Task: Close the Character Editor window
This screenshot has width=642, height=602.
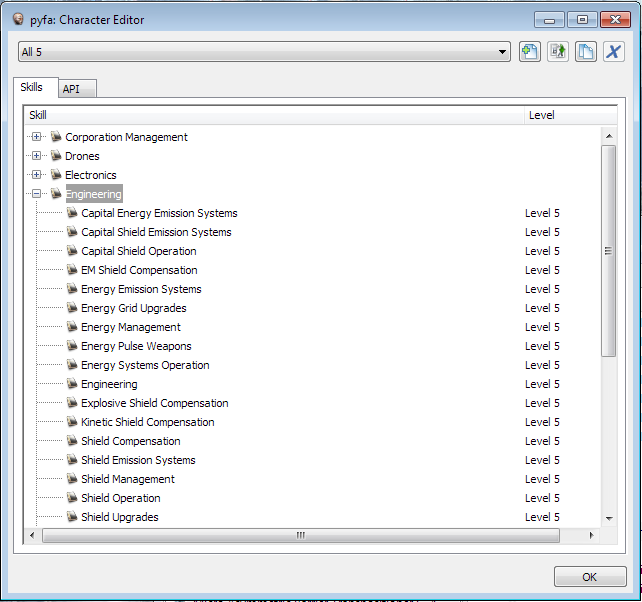Action: point(615,20)
